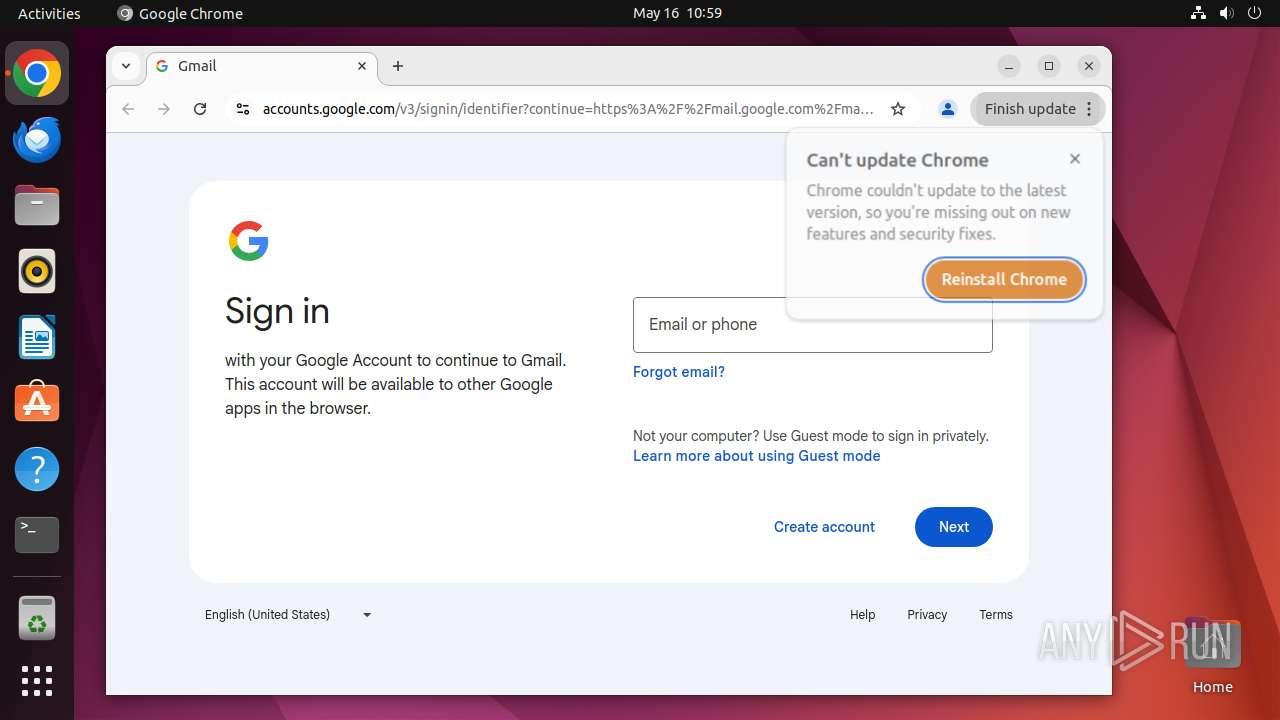Show Applications grid at dock bottom

[x=37, y=681]
